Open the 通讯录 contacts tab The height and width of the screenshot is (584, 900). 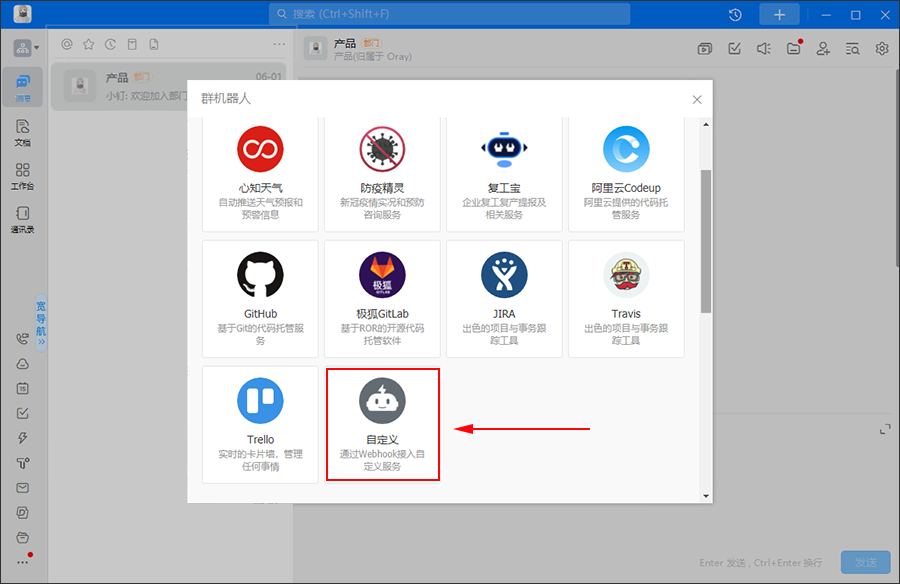tap(22, 219)
